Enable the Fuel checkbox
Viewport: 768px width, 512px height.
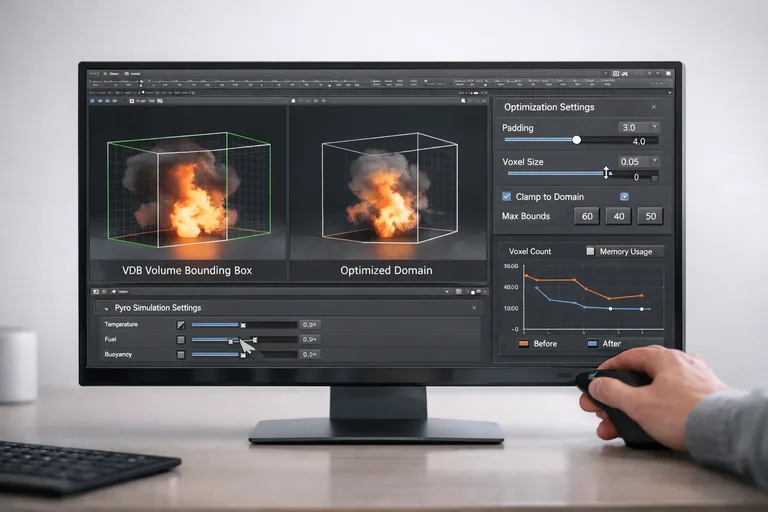pyautogui.click(x=181, y=340)
